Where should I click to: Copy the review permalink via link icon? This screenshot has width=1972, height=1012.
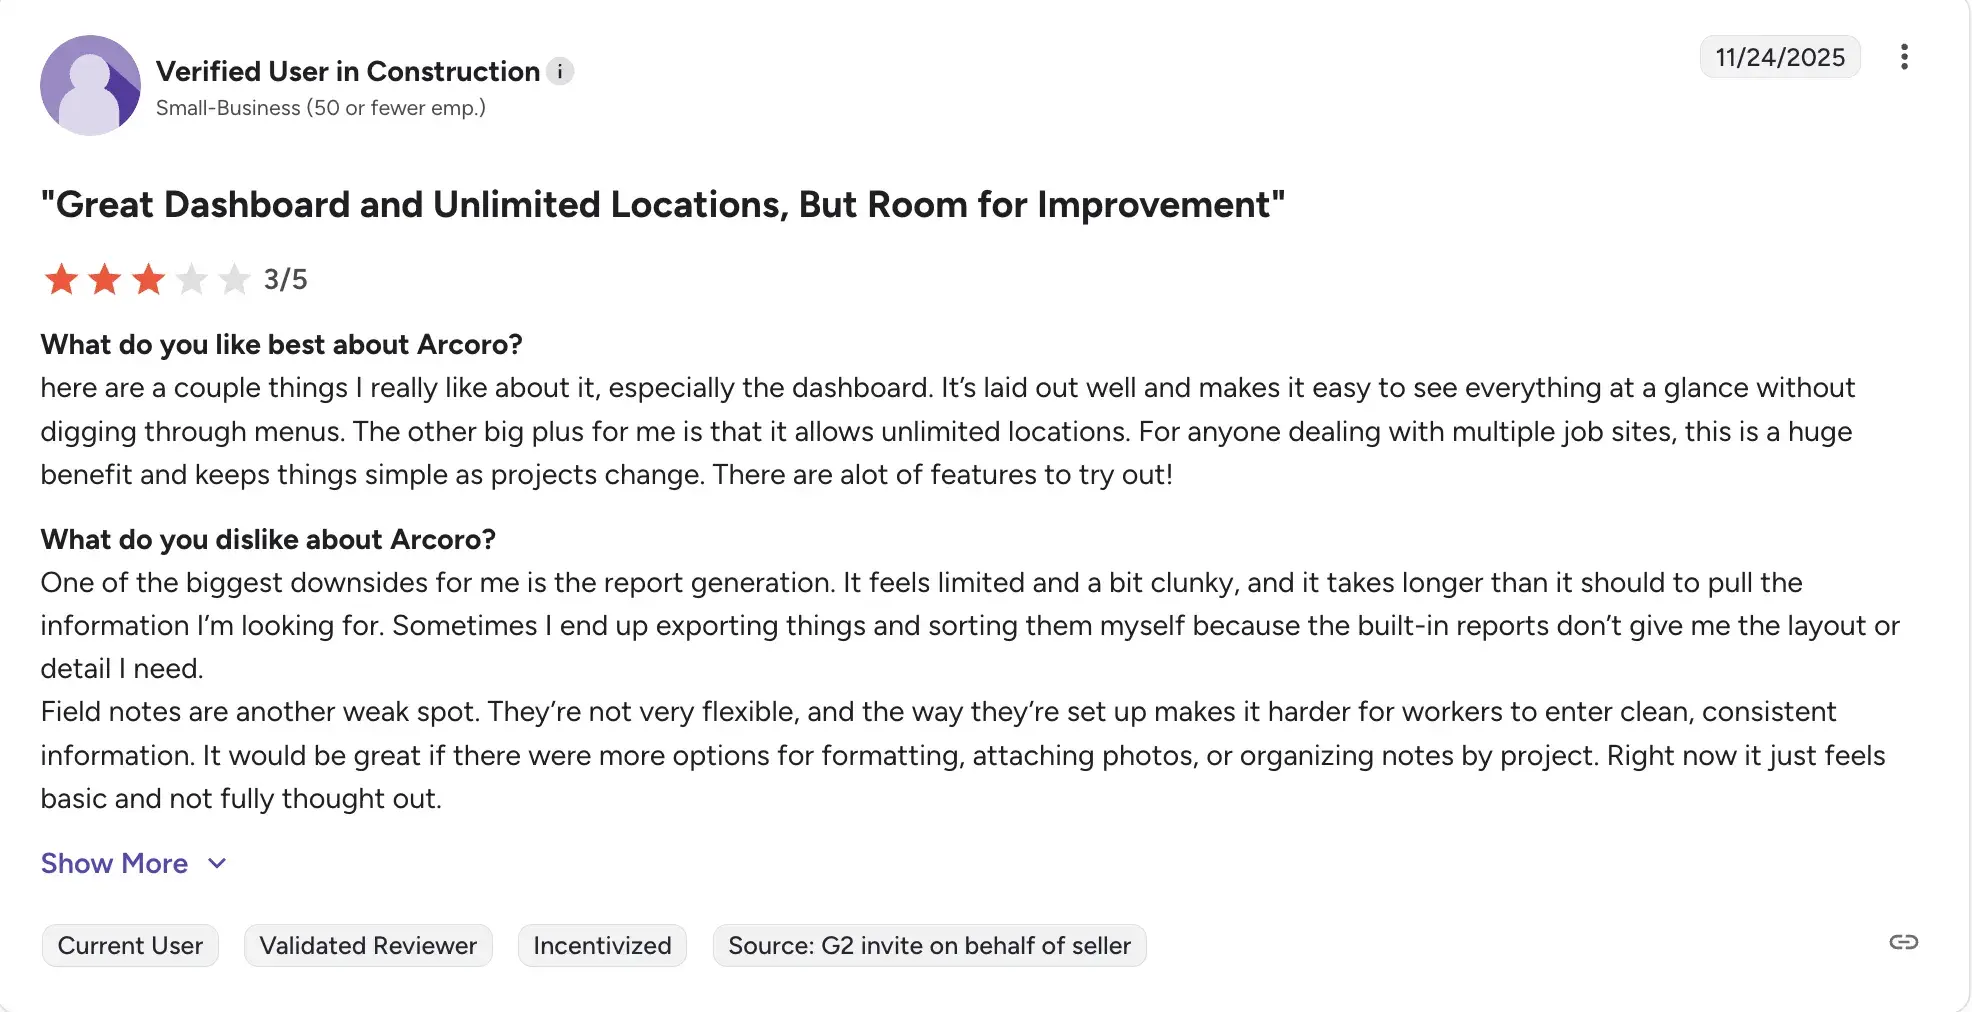click(1903, 942)
